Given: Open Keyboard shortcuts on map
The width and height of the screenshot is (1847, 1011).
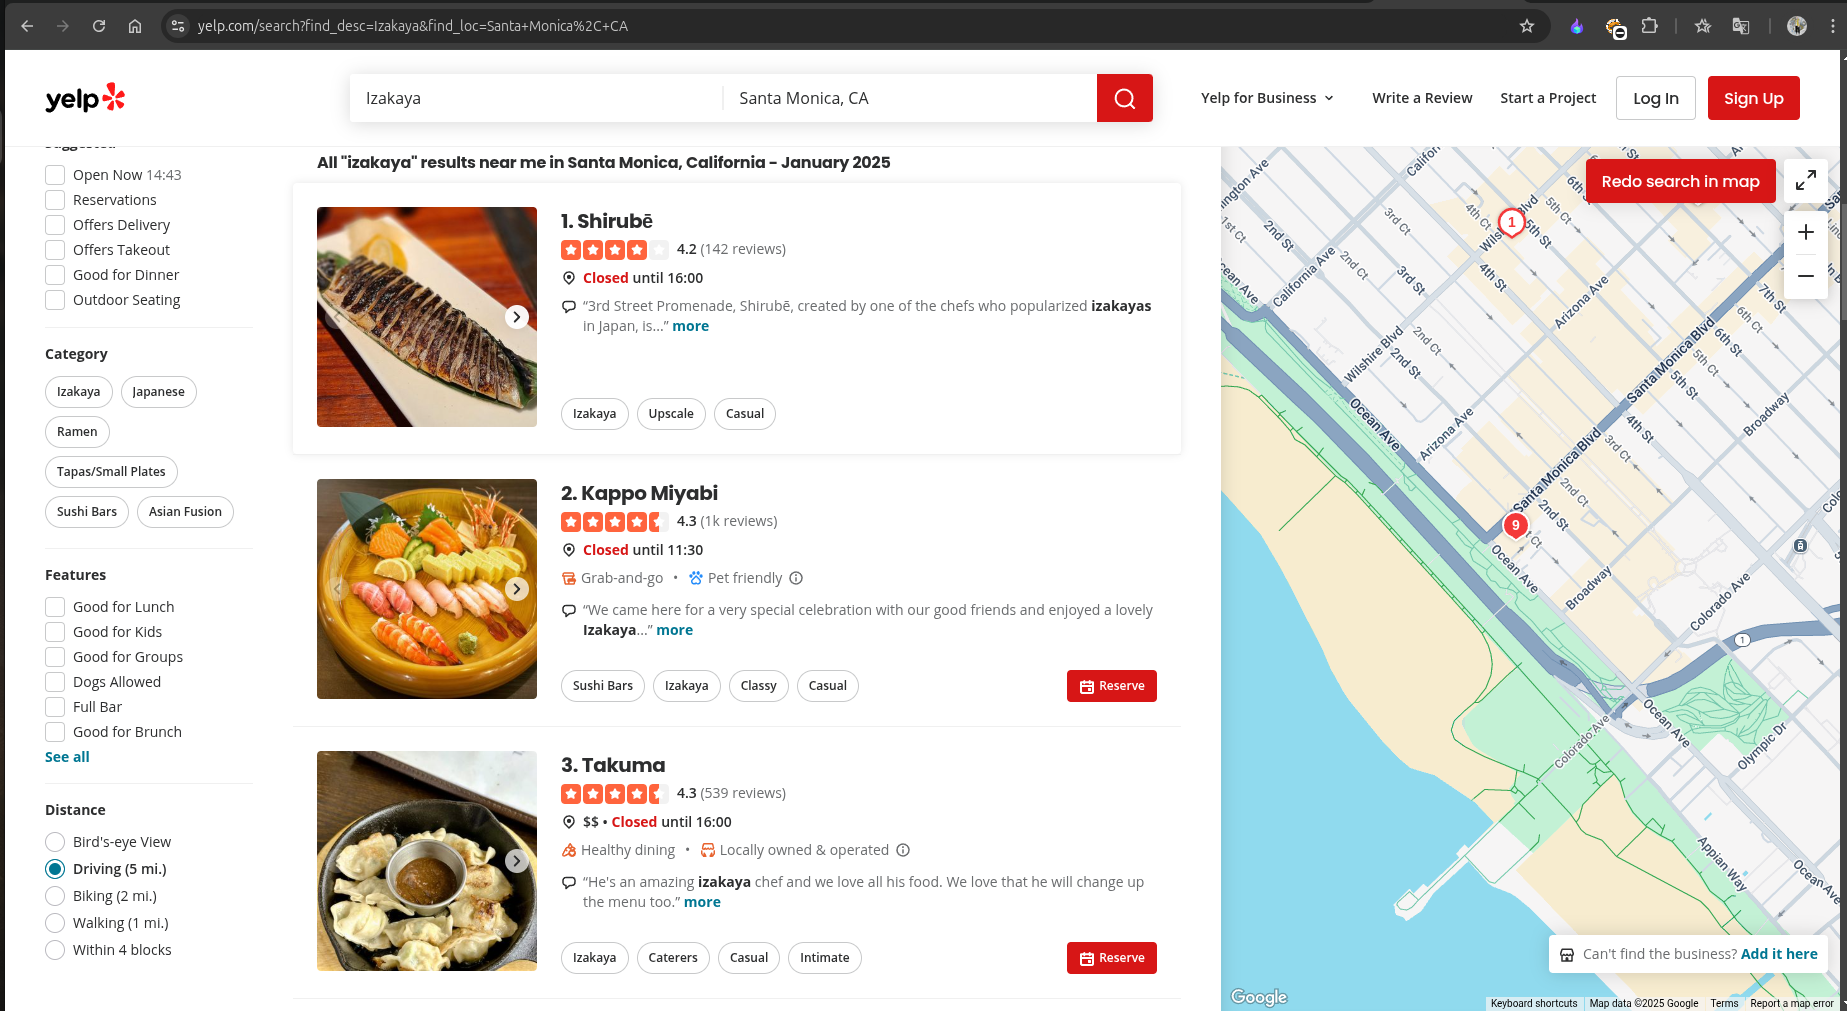Looking at the screenshot, I should (x=1533, y=1003).
